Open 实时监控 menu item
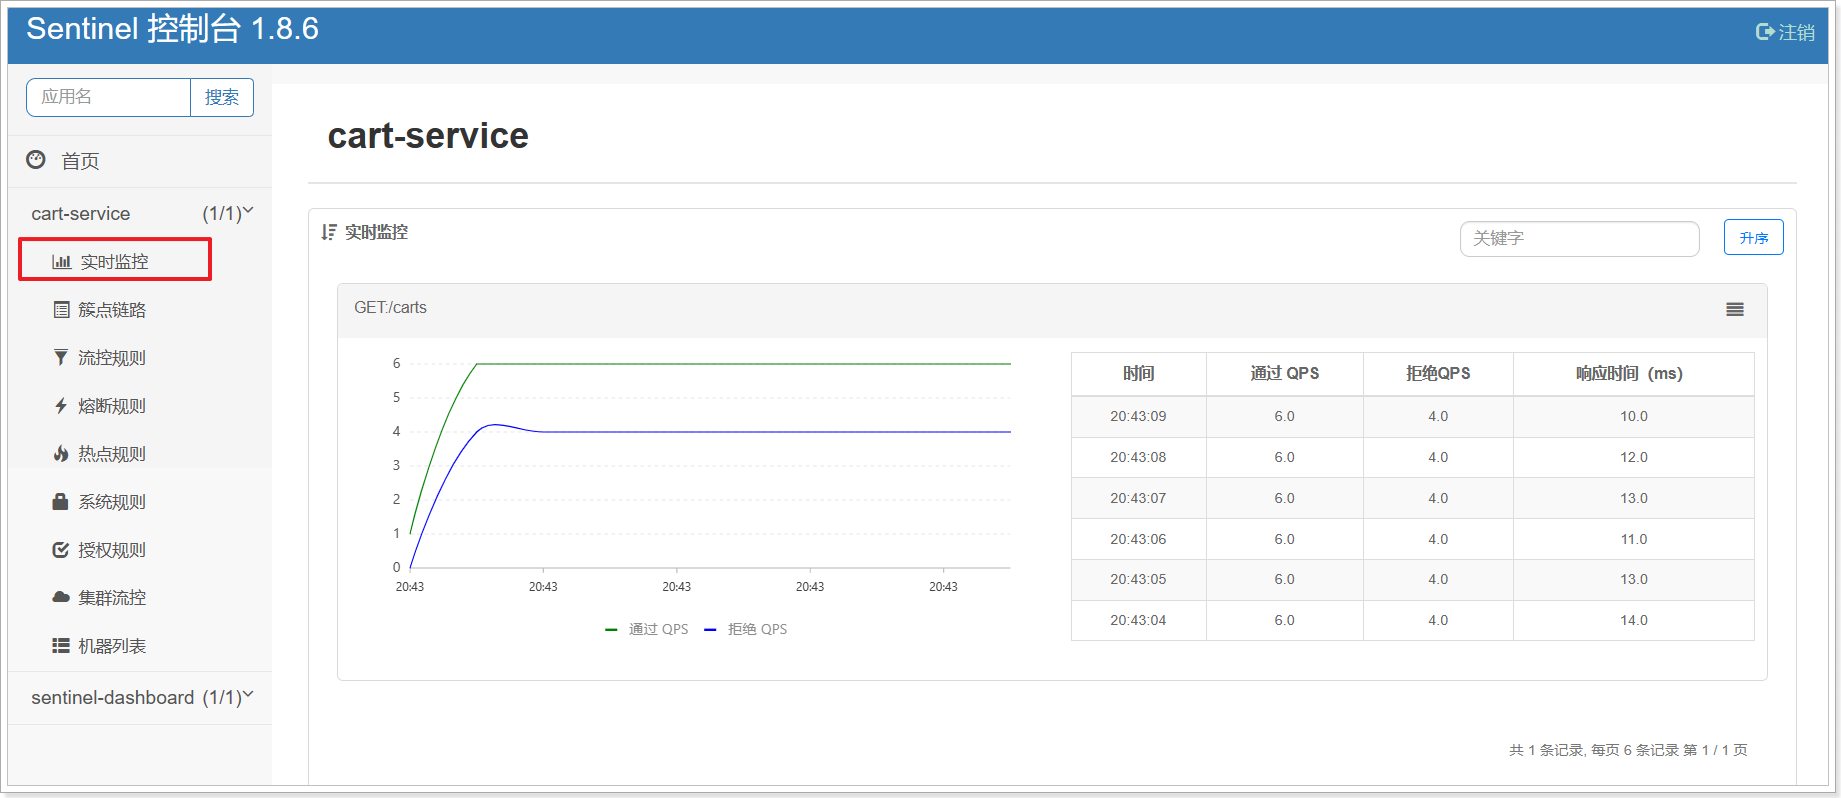 click(115, 260)
